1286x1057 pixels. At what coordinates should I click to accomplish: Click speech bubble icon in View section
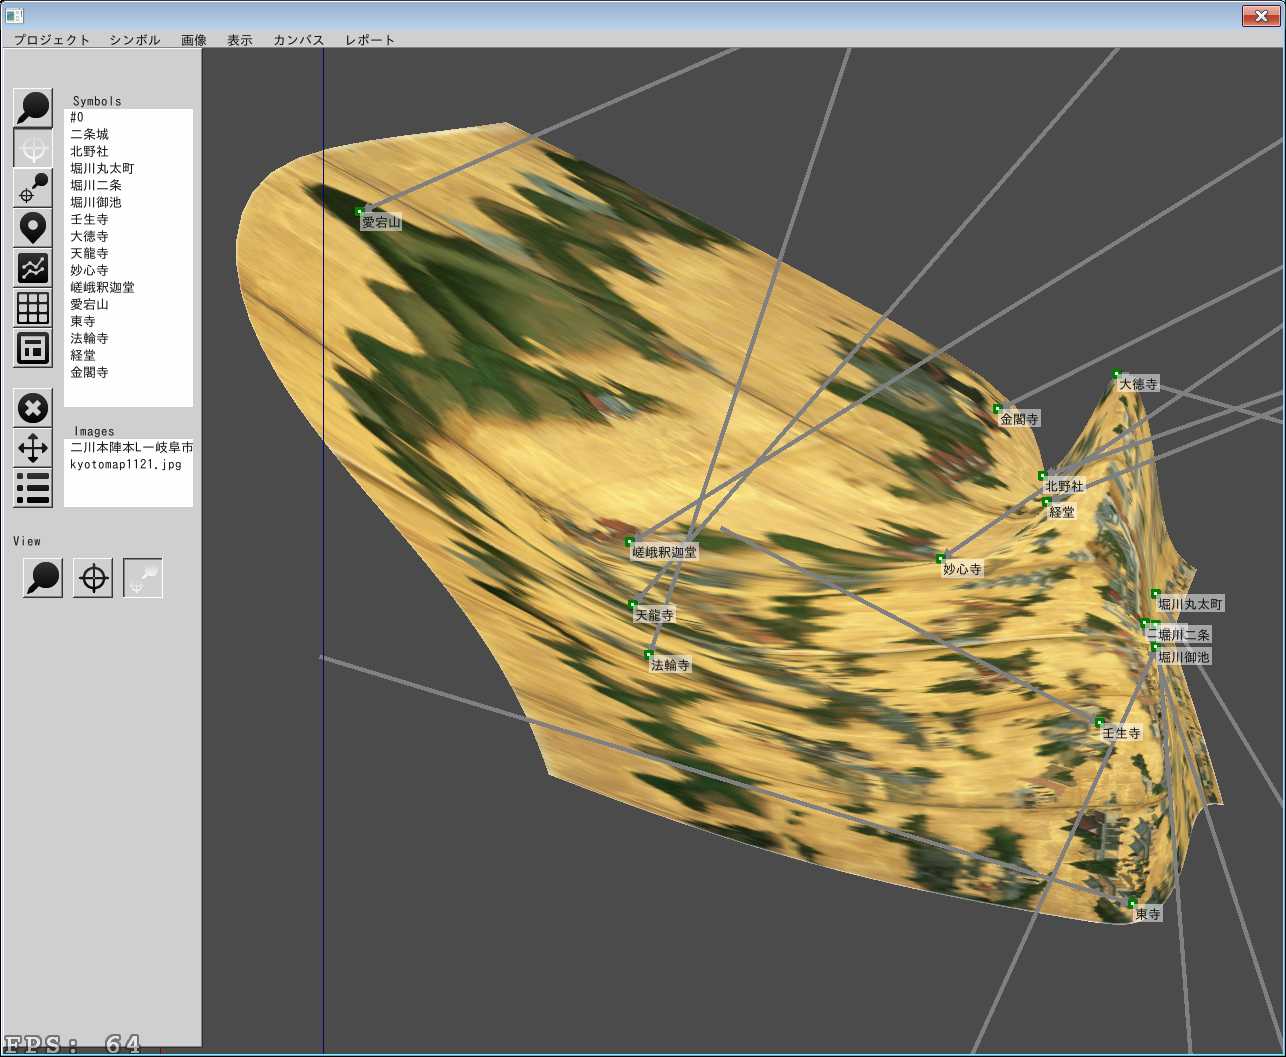[43, 578]
